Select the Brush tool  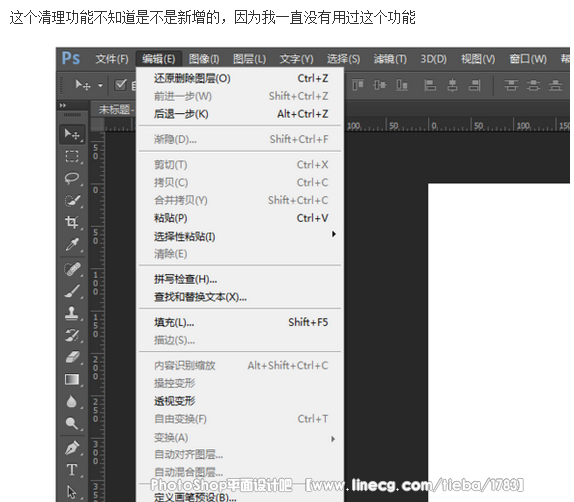click(72, 291)
